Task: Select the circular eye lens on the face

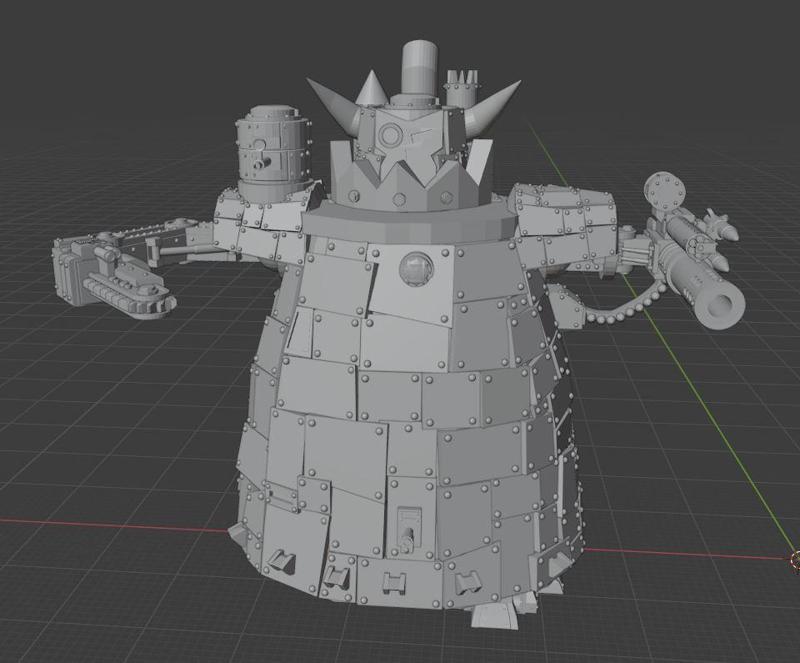Action: (390, 135)
